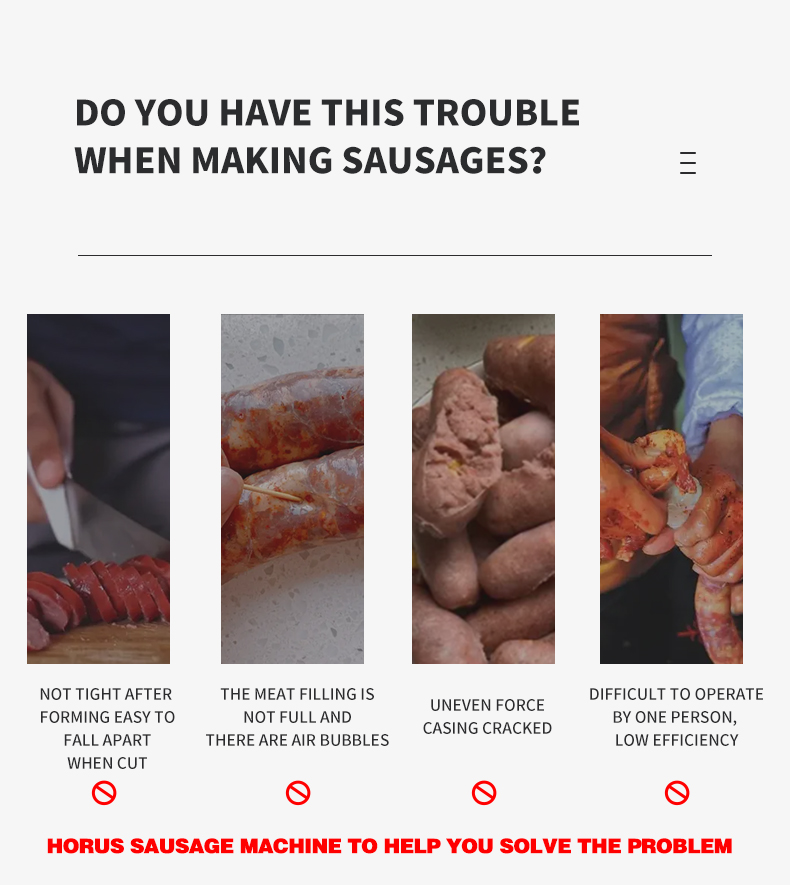Click prohibition icon under 'WHEN CUT' caption
The height and width of the screenshot is (885, 790).
[x=104, y=792]
